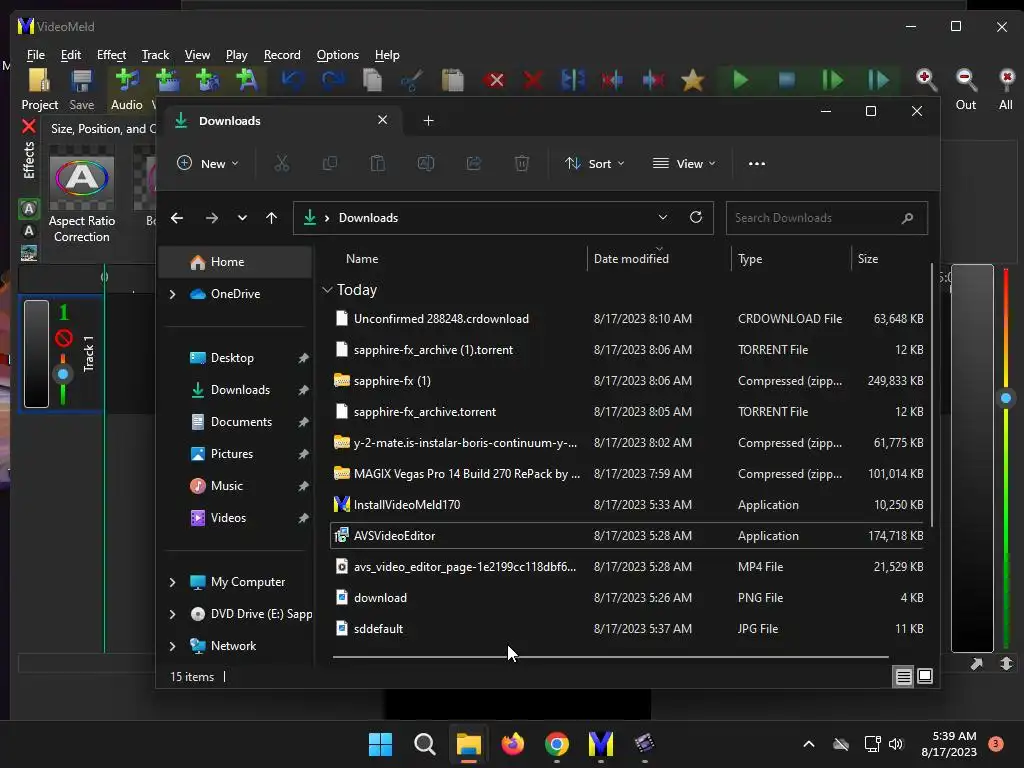
Task: Select the Aspect Ratio Correction effect thumbnail
Action: coord(82,179)
